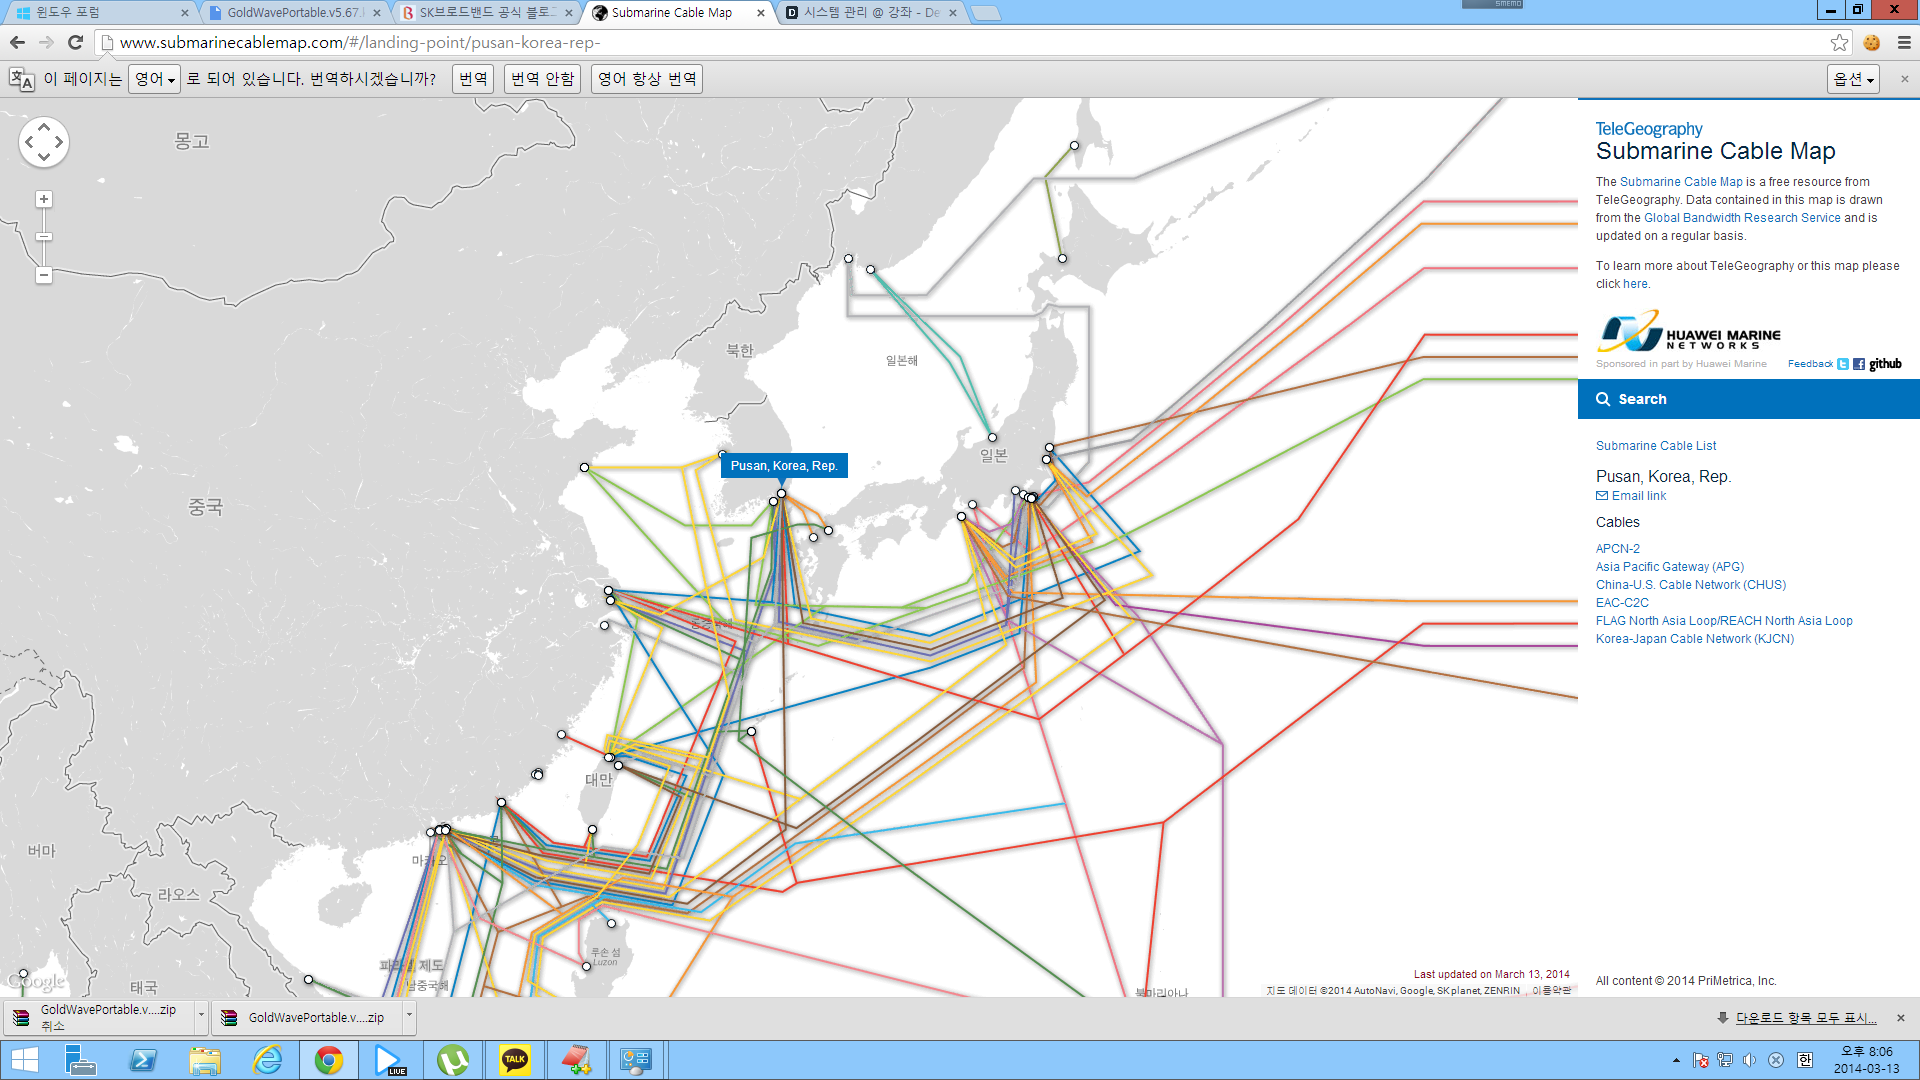Reload the Submarine Cable Map page
The width and height of the screenshot is (1920, 1080).
[x=75, y=42]
